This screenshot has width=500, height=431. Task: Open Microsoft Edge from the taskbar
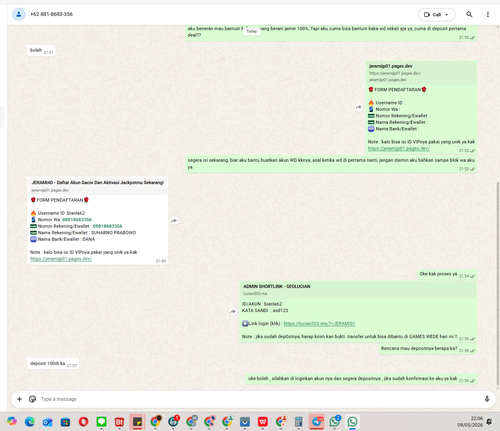(30, 422)
